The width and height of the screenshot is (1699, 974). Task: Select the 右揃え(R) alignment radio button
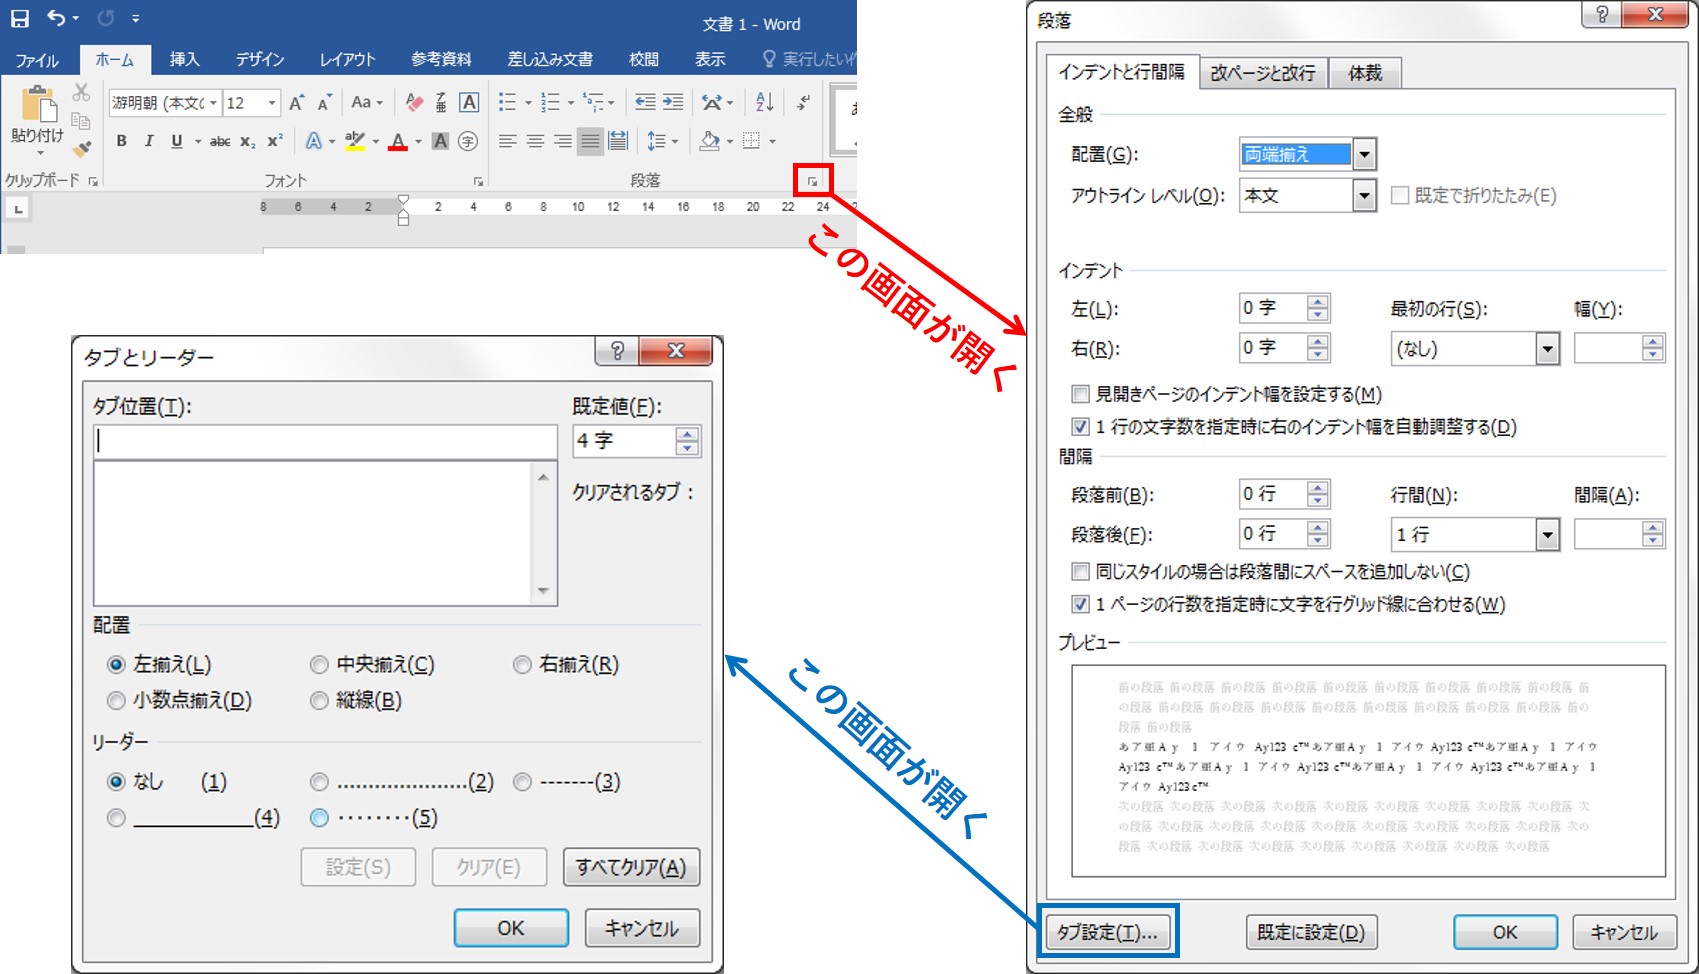click(x=522, y=665)
